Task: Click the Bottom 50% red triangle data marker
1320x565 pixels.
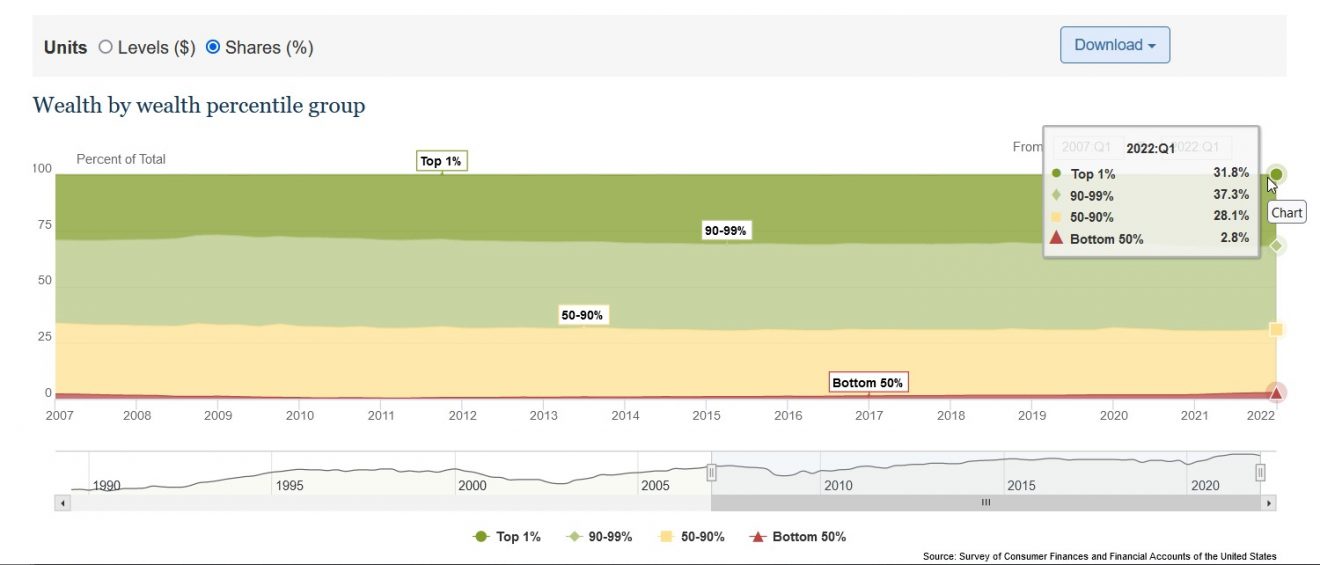Action: coord(1276,392)
